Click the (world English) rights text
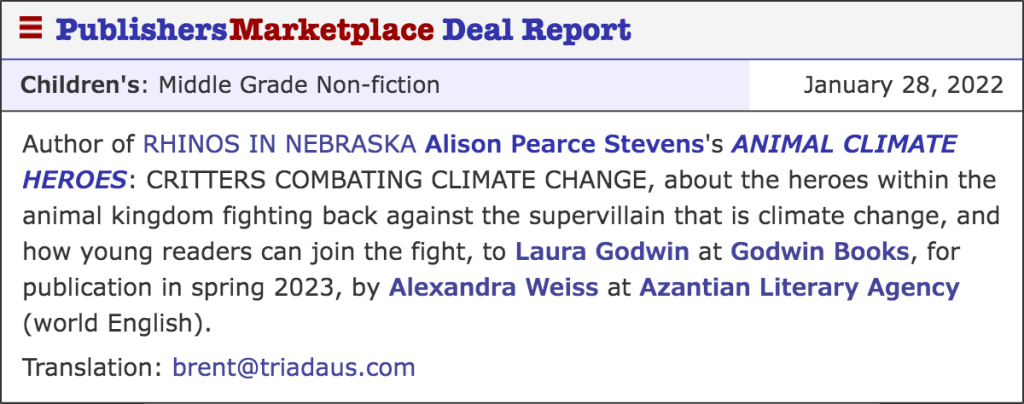Image resolution: width=1024 pixels, height=404 pixels. [118, 324]
